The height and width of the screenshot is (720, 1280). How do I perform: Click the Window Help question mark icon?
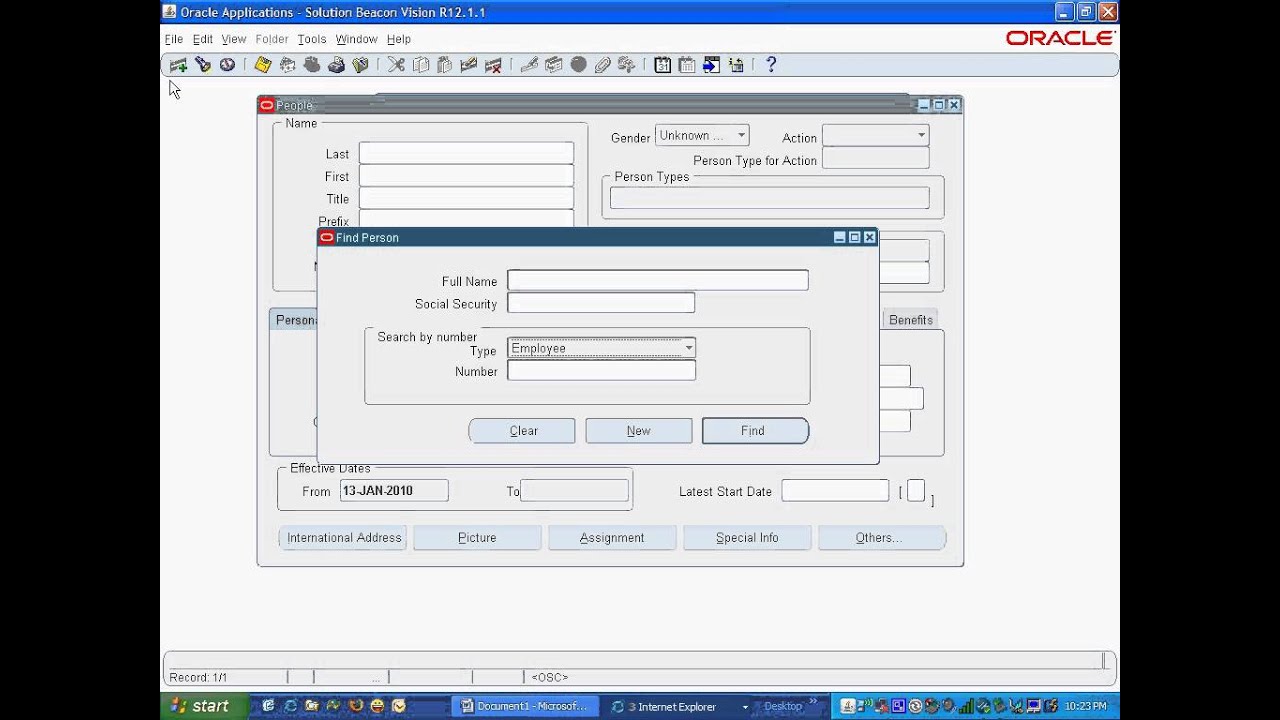pyautogui.click(x=771, y=65)
